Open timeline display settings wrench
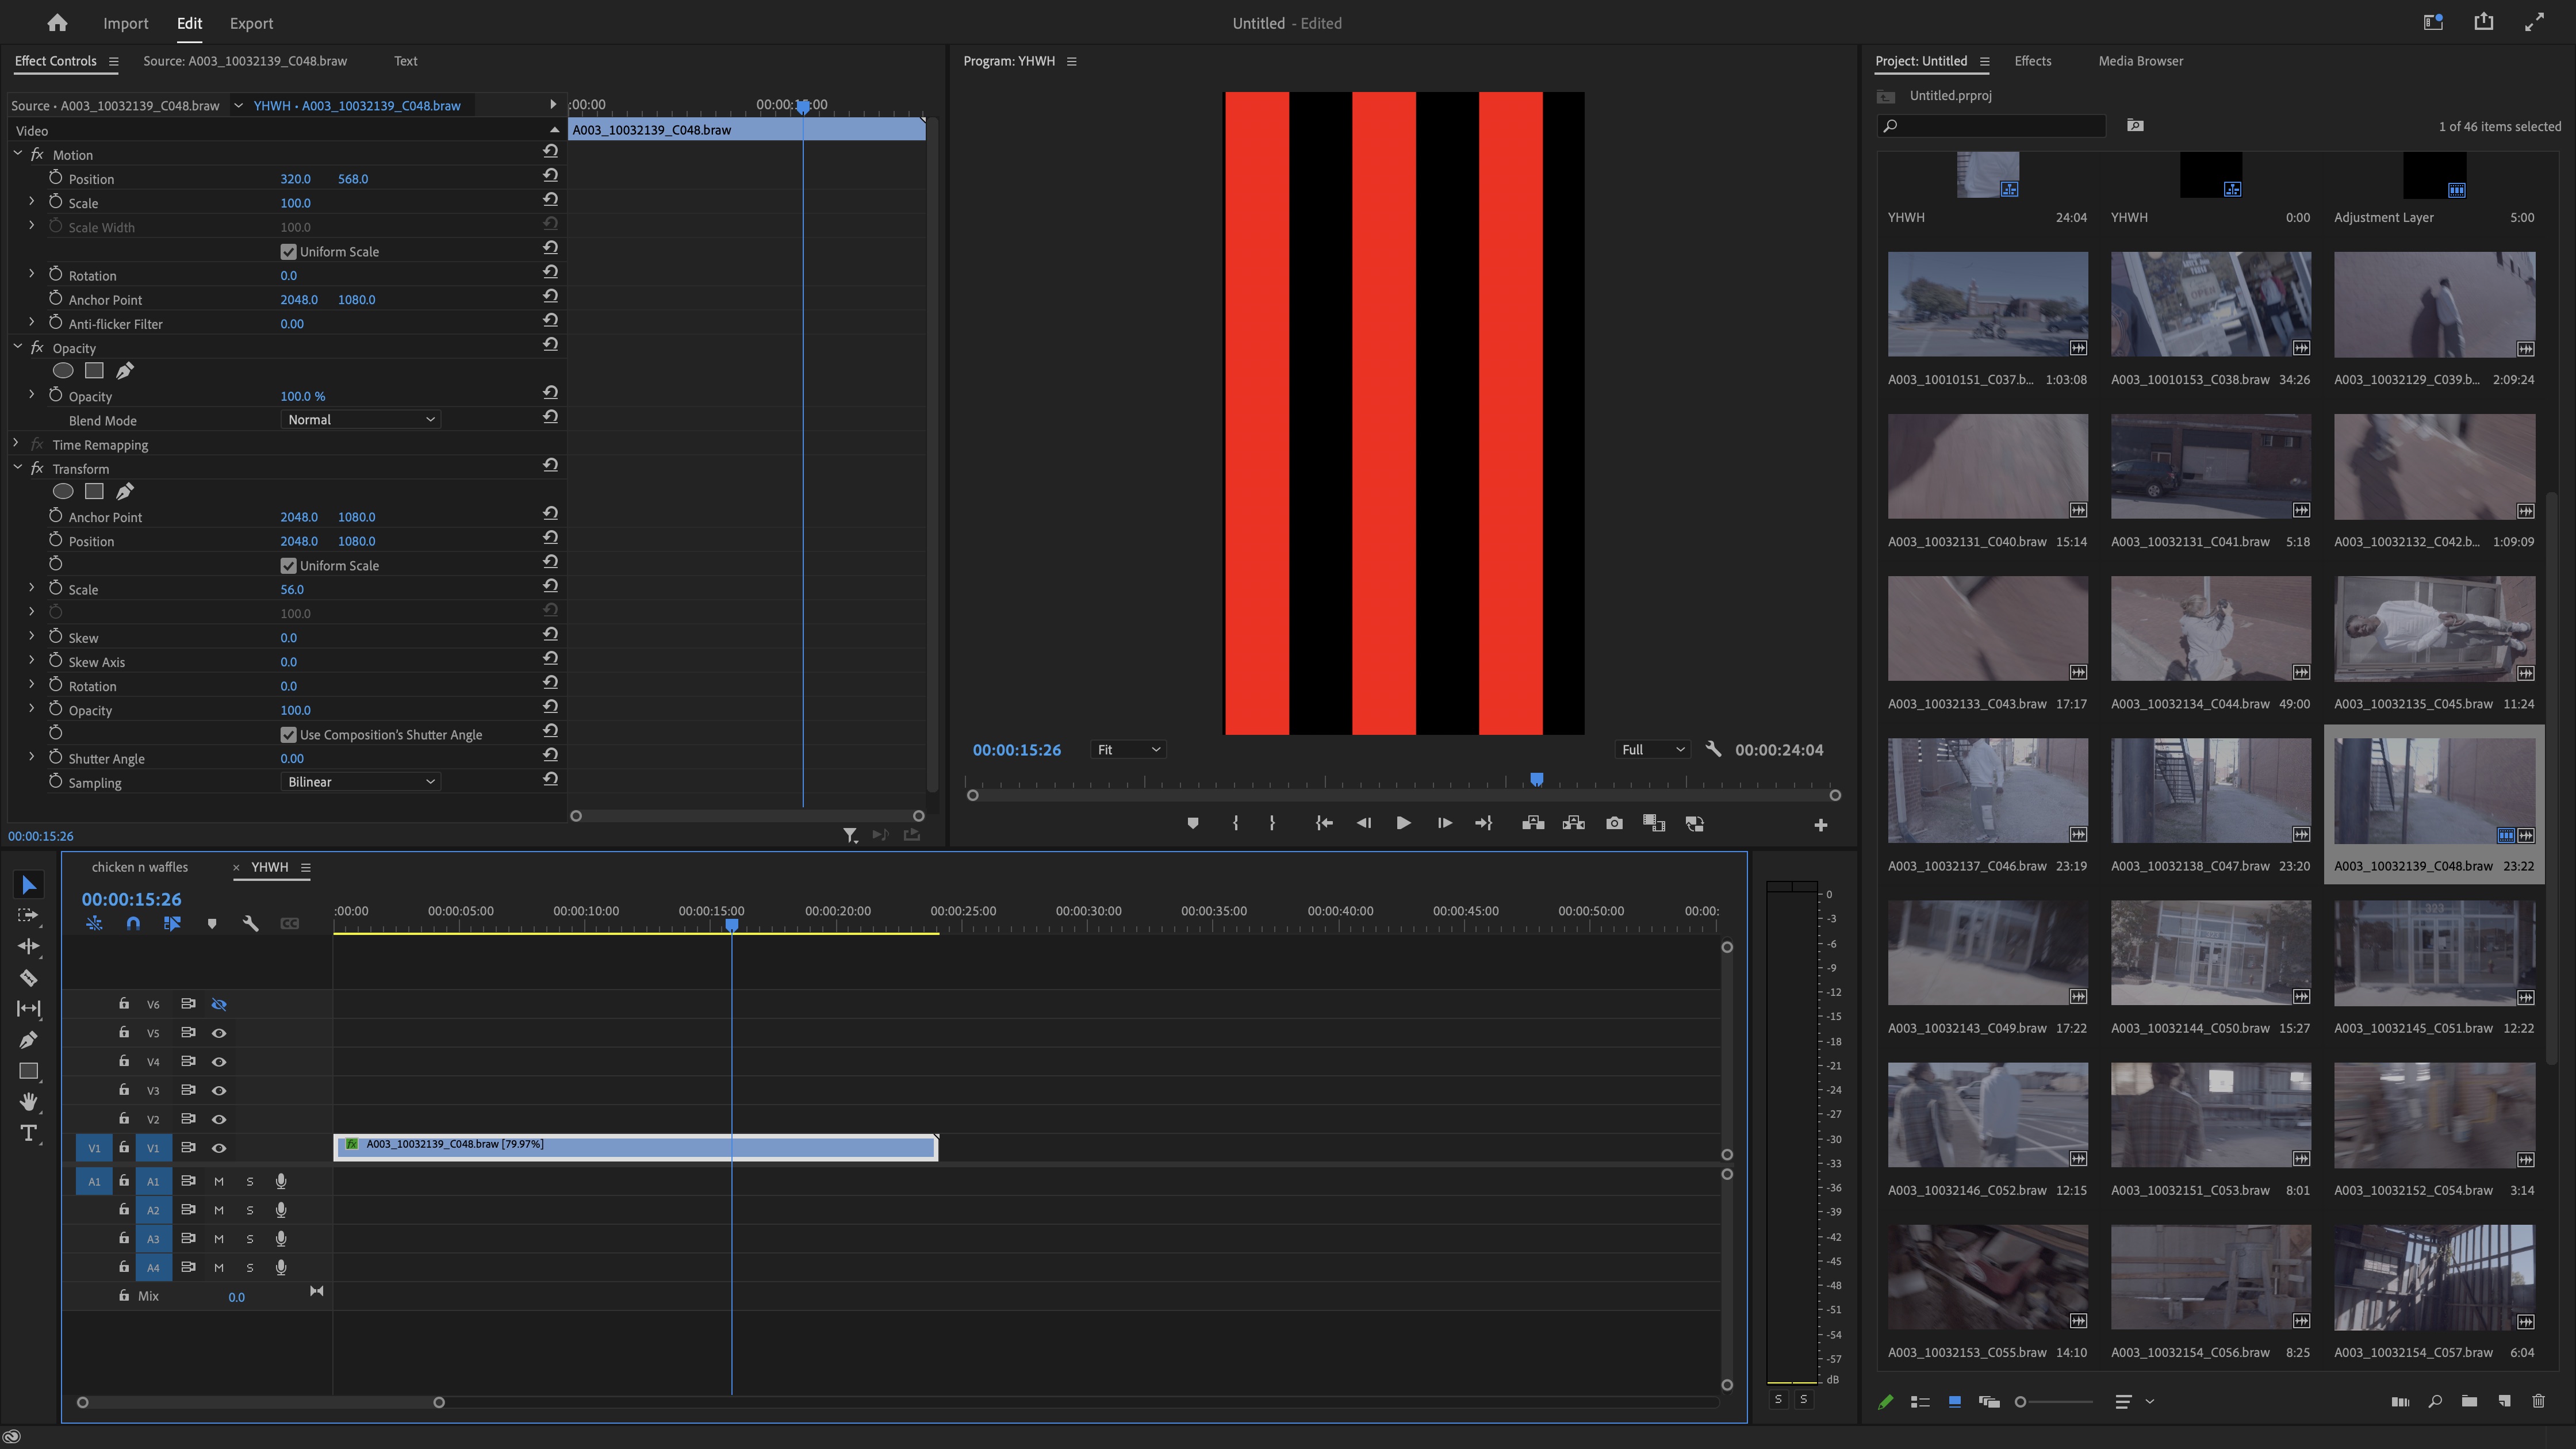 tap(250, 923)
